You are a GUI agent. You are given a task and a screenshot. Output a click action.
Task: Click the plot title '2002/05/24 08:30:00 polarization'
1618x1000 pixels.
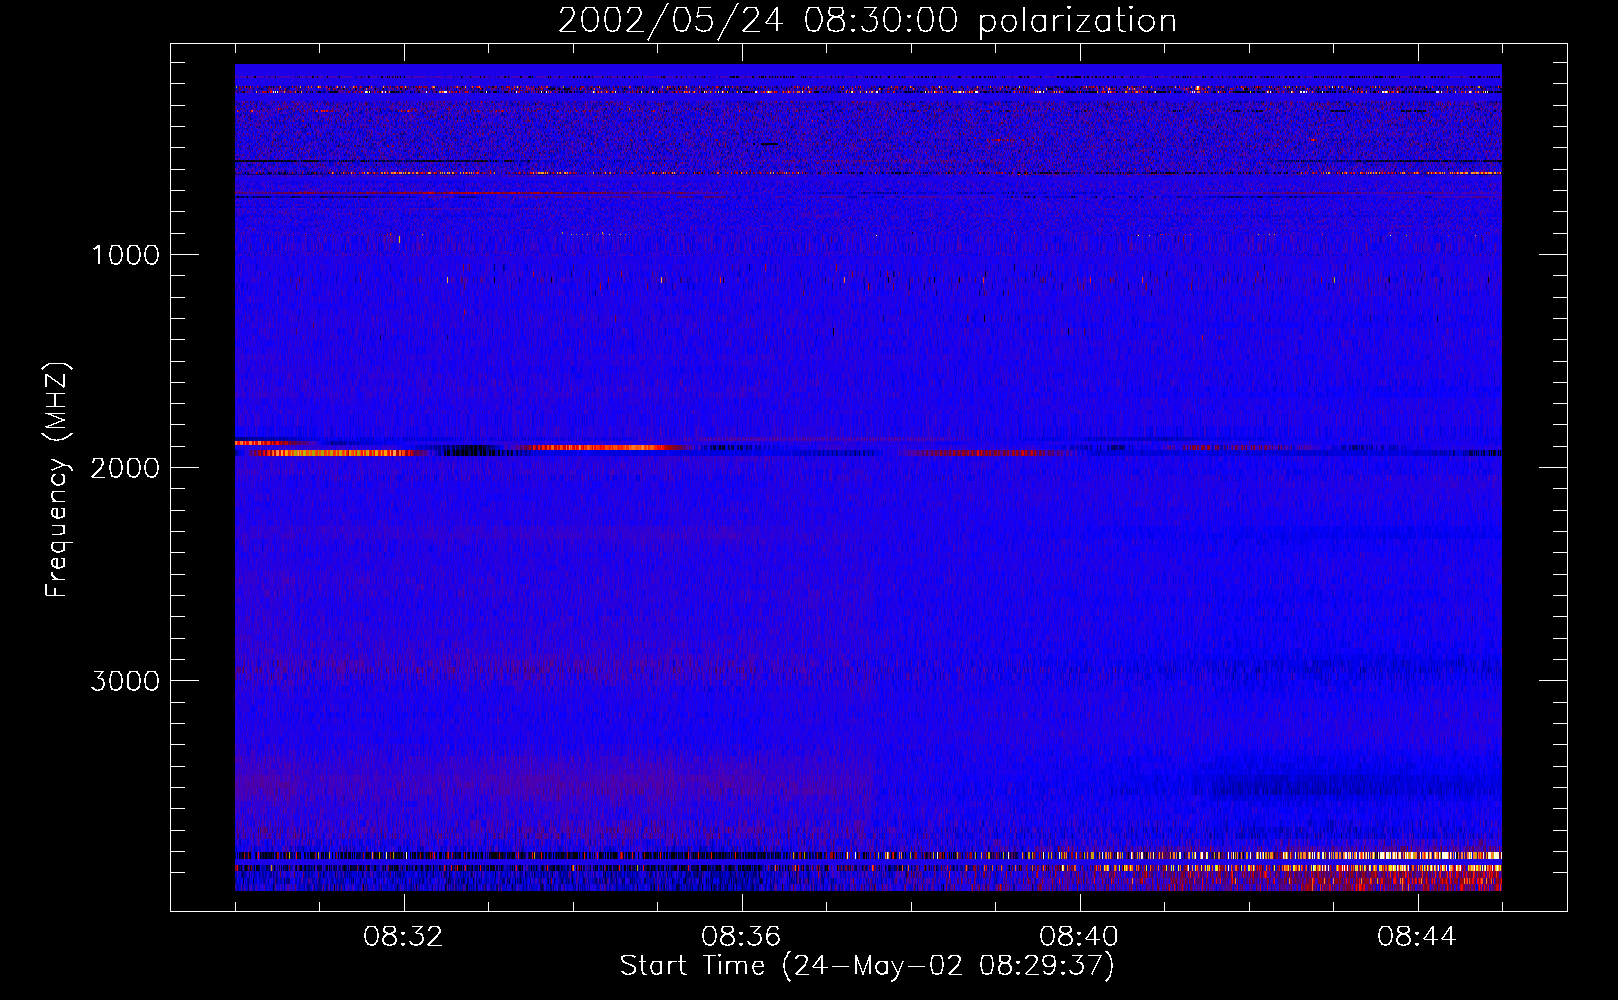[867, 21]
